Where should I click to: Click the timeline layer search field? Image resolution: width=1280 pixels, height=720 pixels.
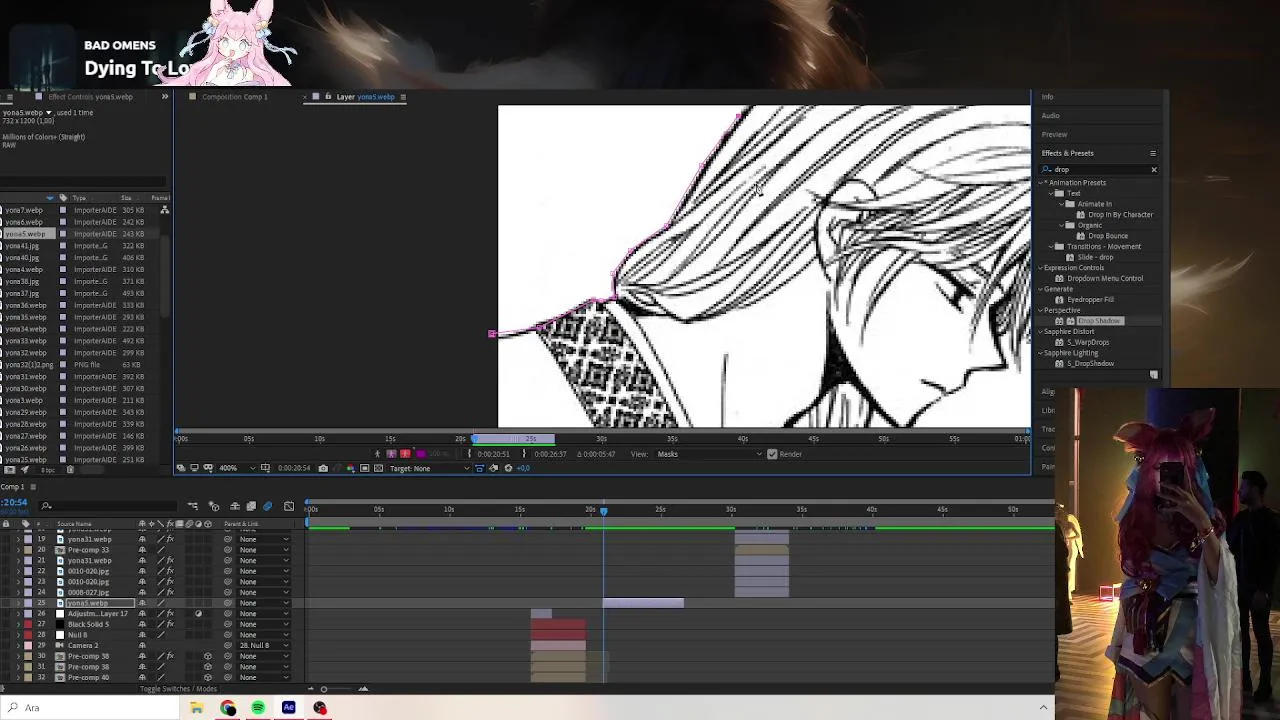(x=109, y=506)
